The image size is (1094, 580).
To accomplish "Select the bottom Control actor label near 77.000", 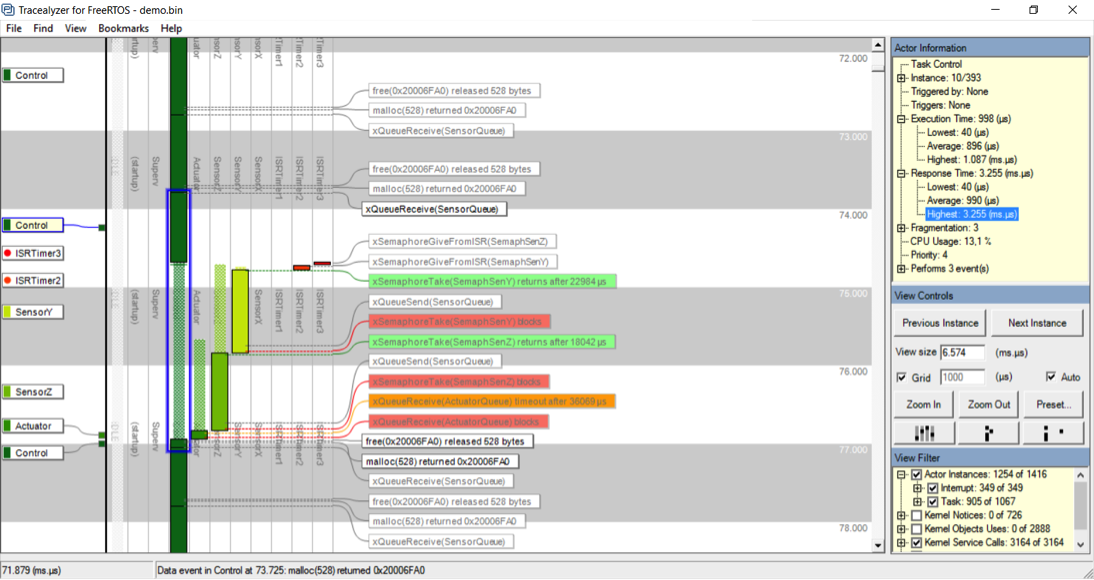I will (x=32, y=452).
